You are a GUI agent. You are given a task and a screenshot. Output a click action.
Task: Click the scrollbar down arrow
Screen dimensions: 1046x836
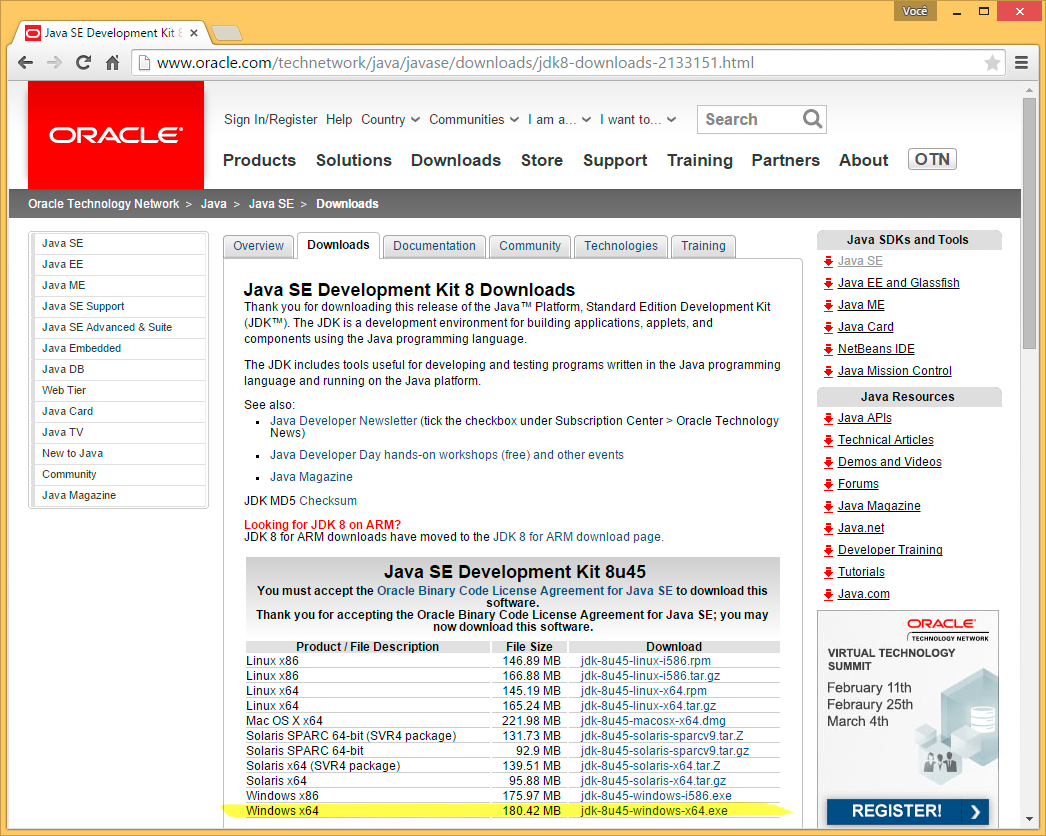pos(1029,819)
